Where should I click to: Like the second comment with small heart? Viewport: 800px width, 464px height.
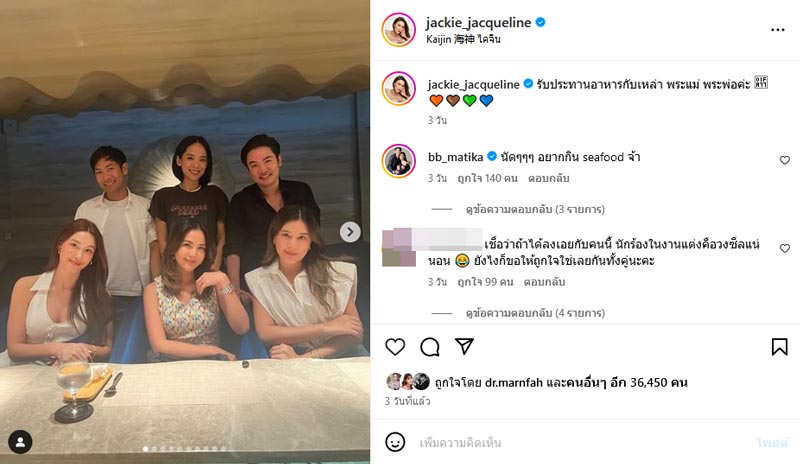pyautogui.click(x=784, y=248)
